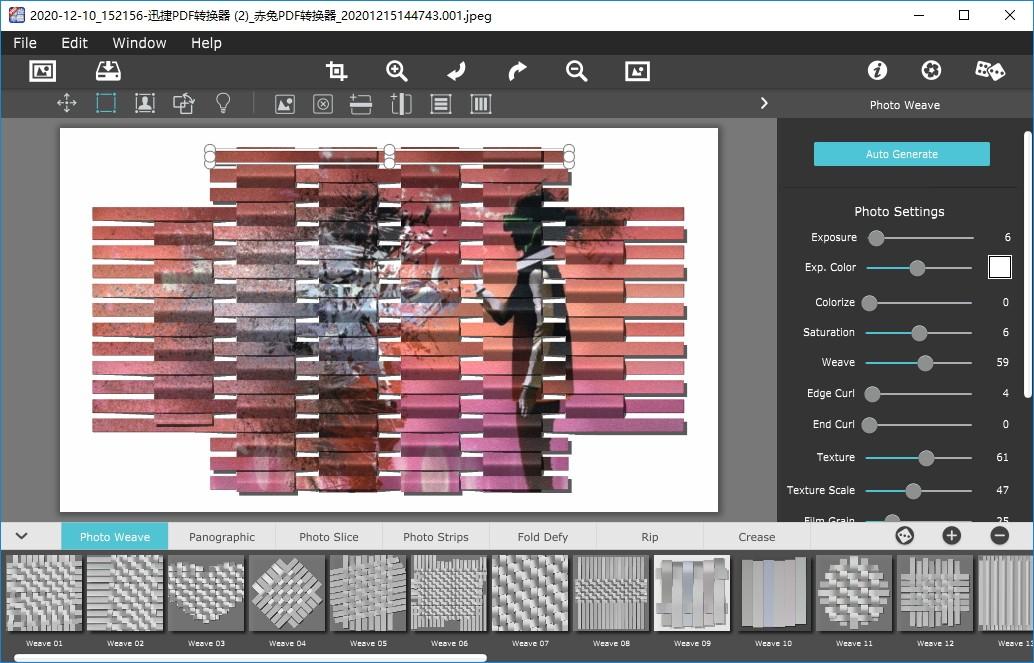Select the Weave 10 preset thumbnail
Viewport: 1034px width, 663px height.
(774, 593)
